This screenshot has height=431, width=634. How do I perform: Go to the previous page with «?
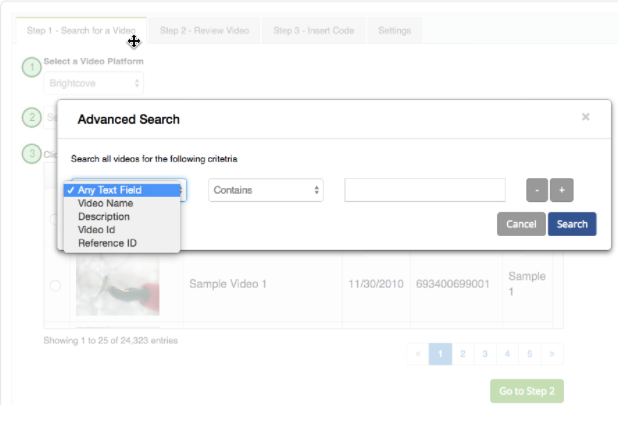(418, 354)
